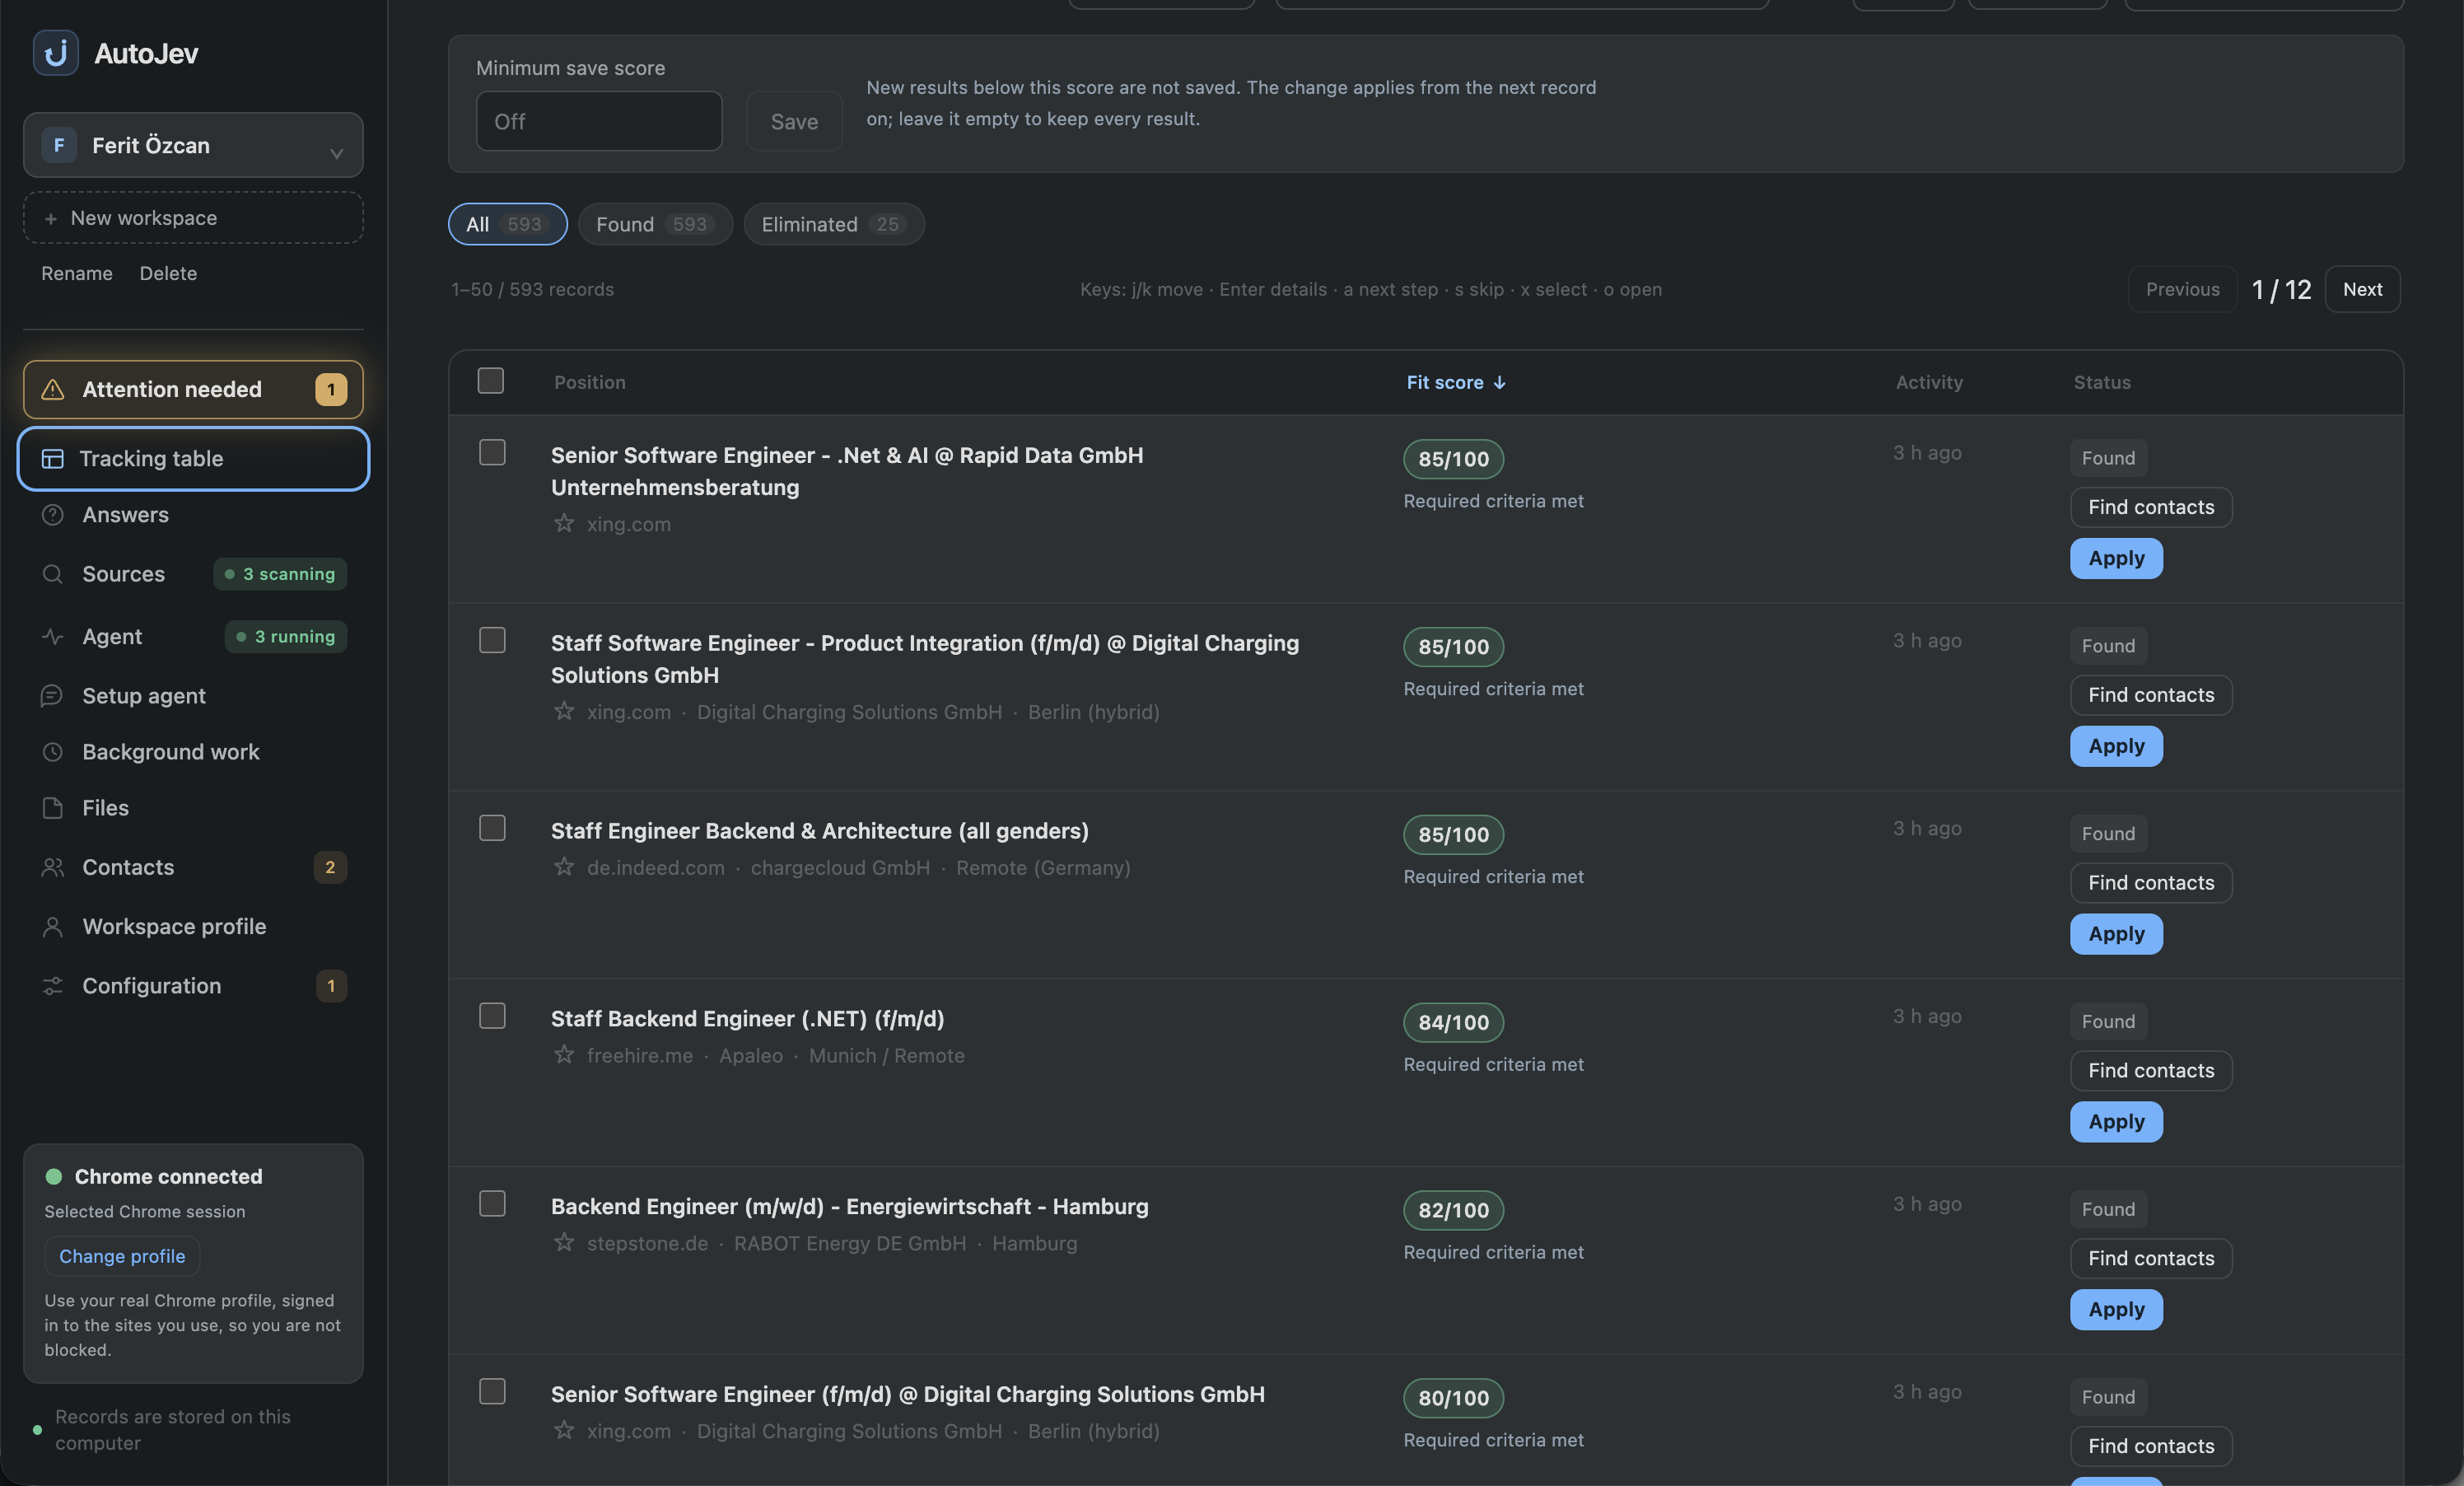Screen dimensions: 2464x1486
Task: Tick the Staff Backend Engineer (.NET) row checkbox
Action: [x=492, y=1016]
